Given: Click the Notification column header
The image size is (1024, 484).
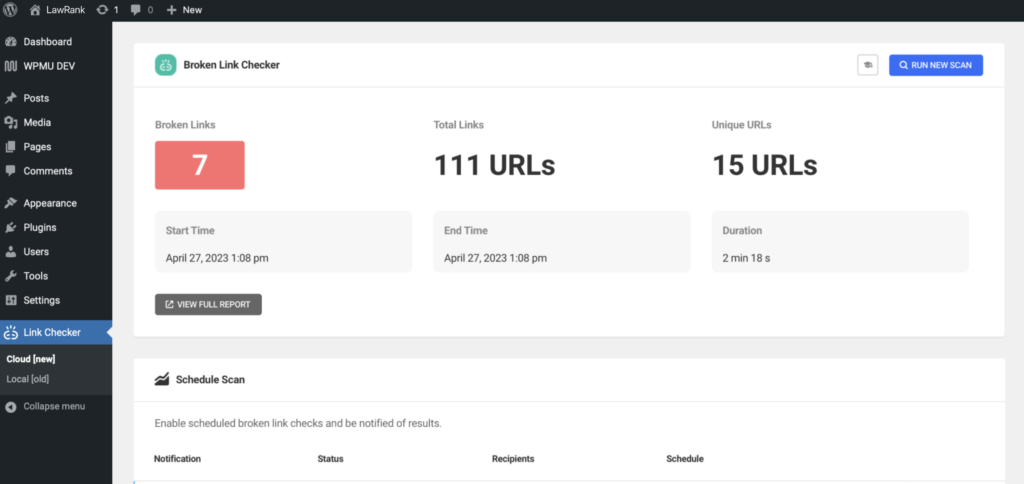Looking at the screenshot, I should [x=178, y=459].
